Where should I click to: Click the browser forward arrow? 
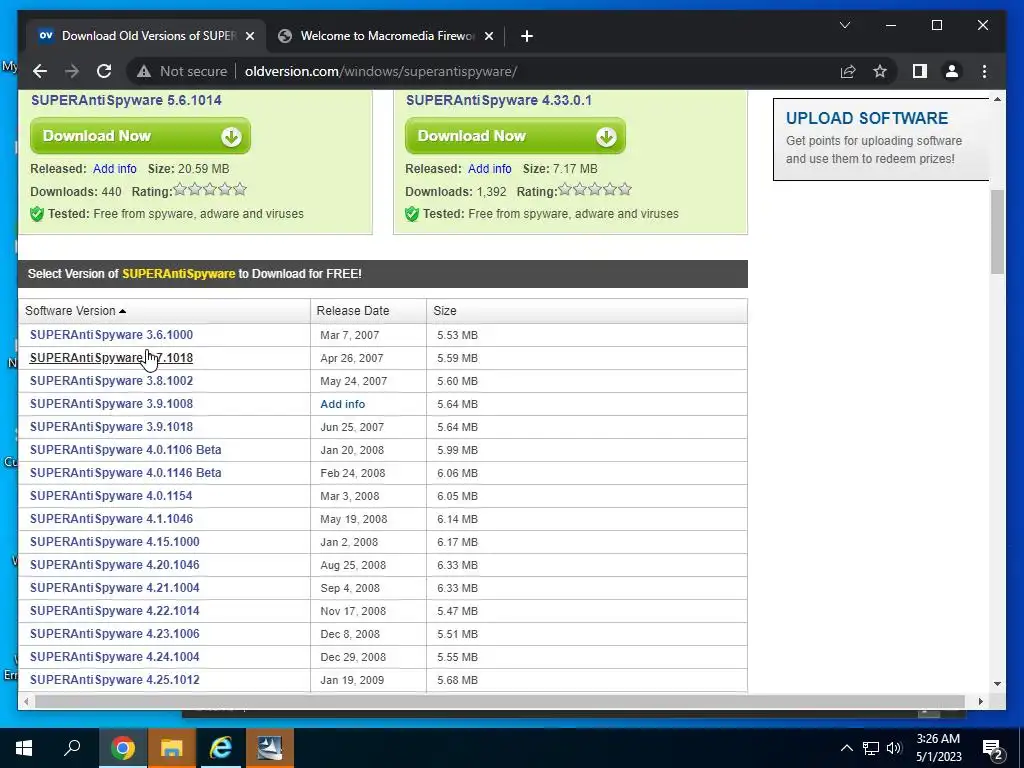(72, 71)
